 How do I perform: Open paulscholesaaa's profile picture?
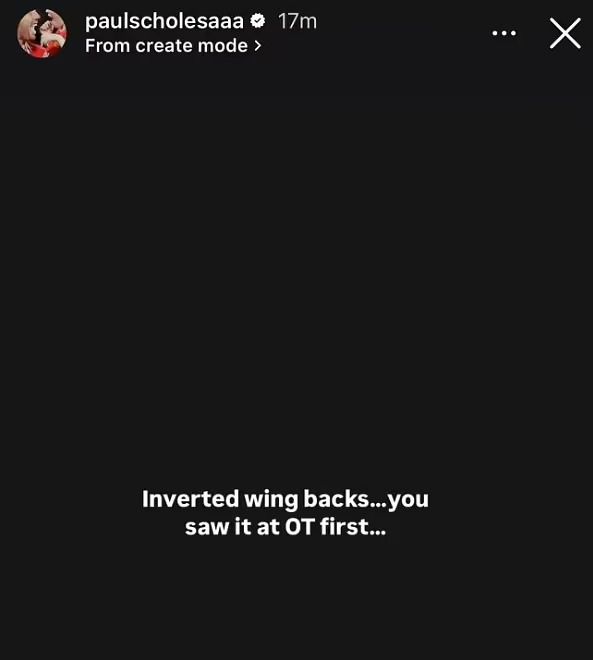[42, 33]
